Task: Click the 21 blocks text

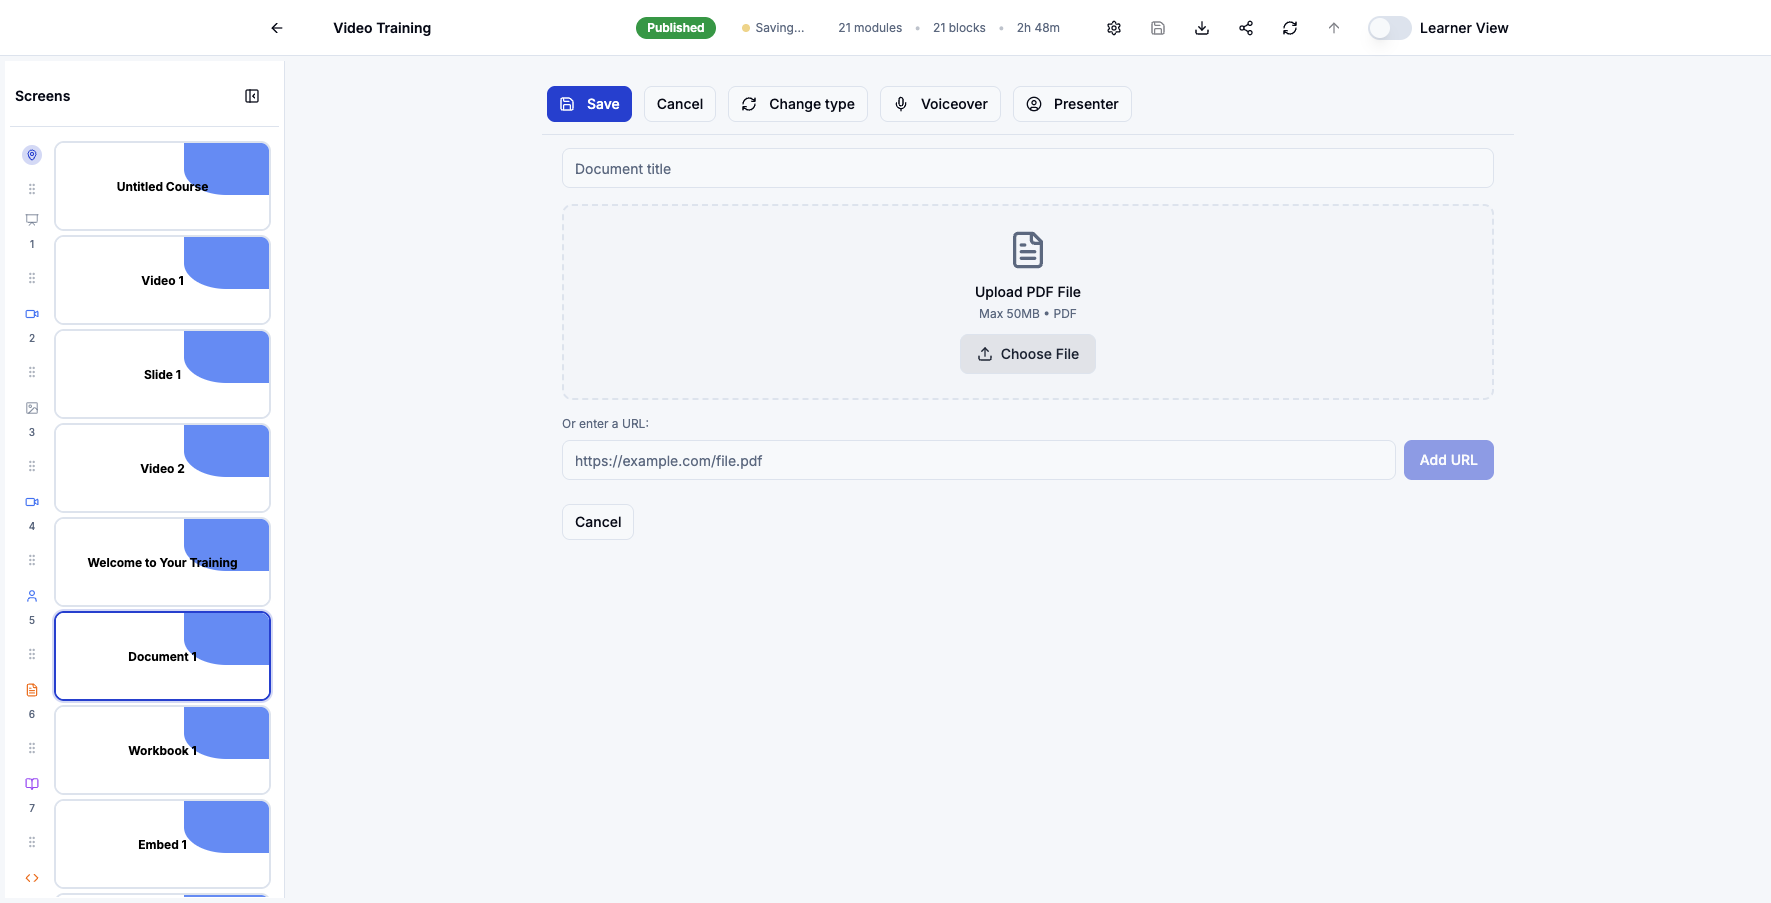Action: coord(959,28)
